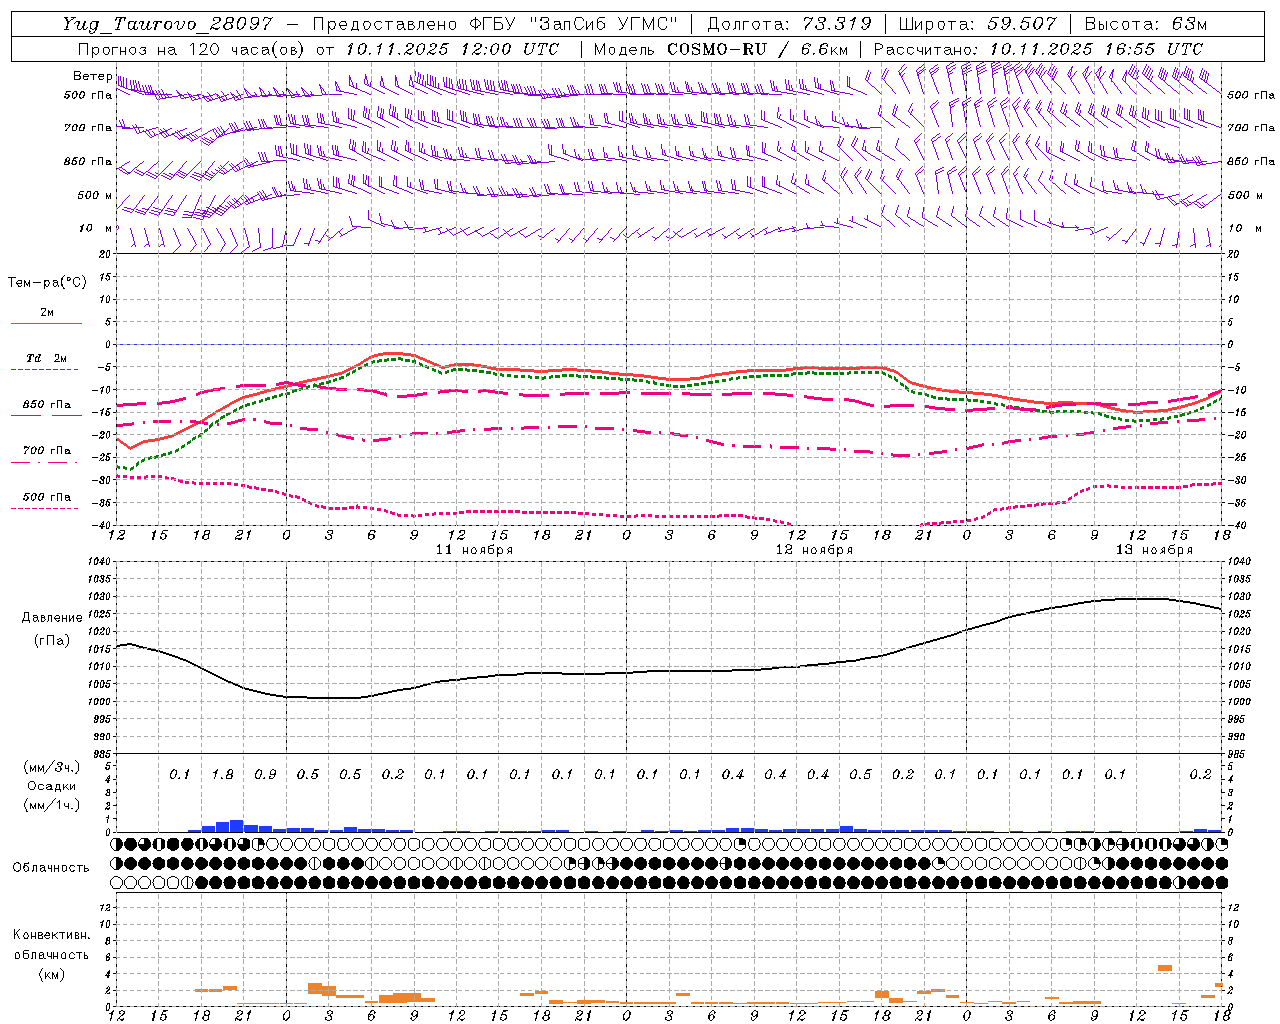
Task: Click the (км) convective cloud unit label
Action: point(52,974)
